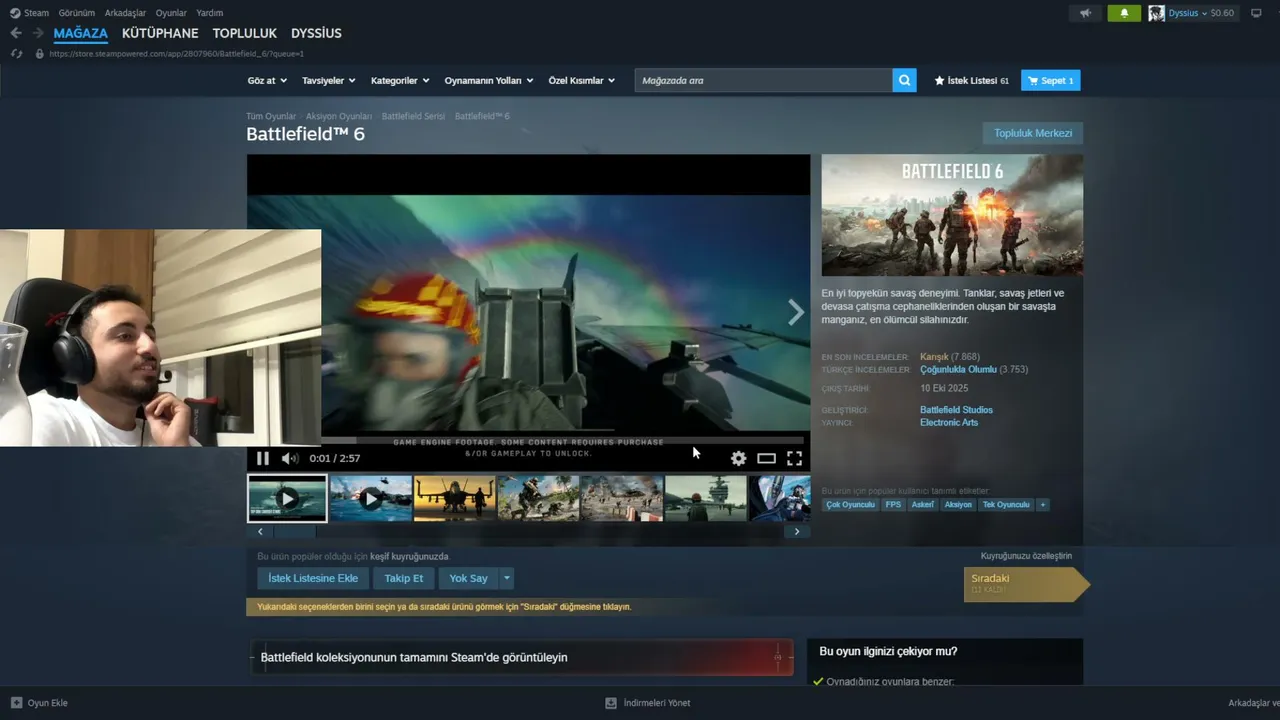1280x720 pixels.
Task: Click the padlock icon beside the URL
Action: coord(40,54)
